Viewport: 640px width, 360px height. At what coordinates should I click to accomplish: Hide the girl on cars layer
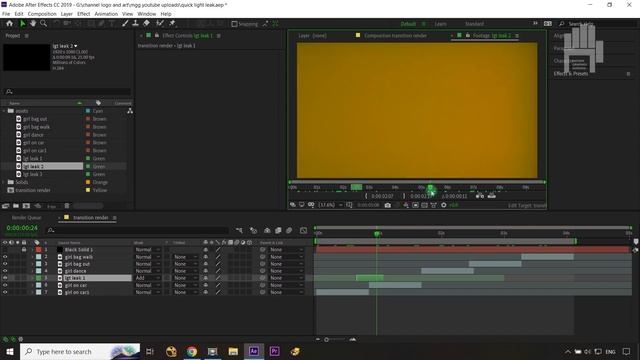tap(5, 292)
